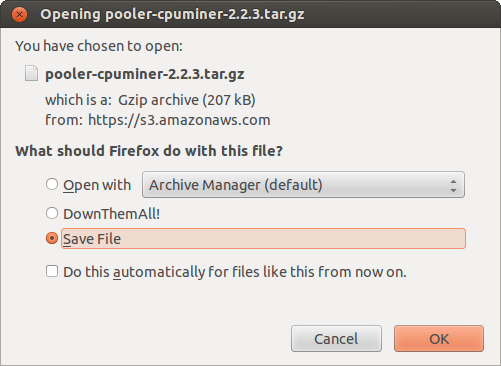This screenshot has height=366, width=501.
Task: Click the Save File label text
Action: point(92,239)
